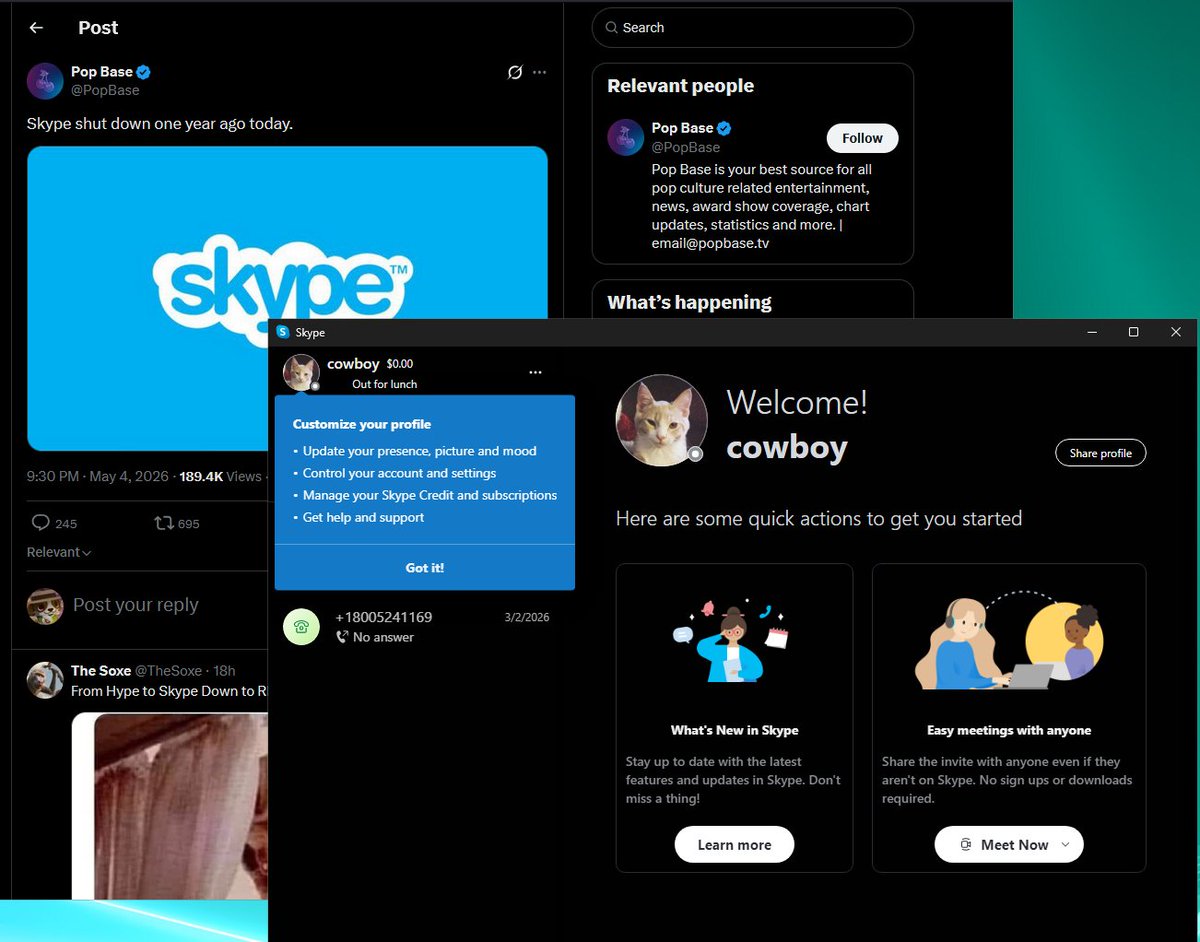
Task: Open the post timestamp 9:30 PM May 4, 2026
Action: click(98, 476)
